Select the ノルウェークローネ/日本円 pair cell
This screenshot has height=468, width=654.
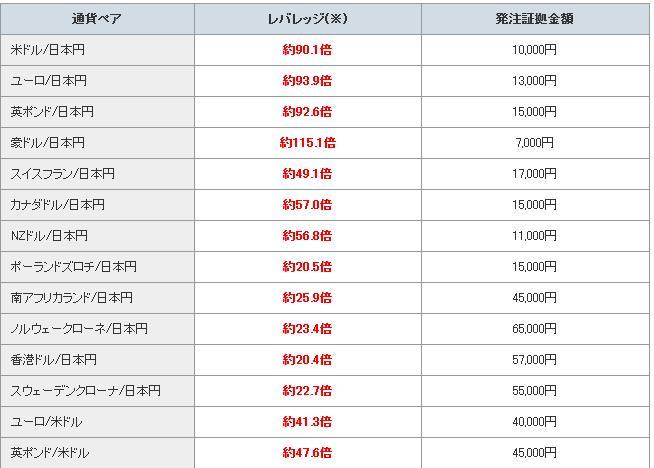point(79,329)
